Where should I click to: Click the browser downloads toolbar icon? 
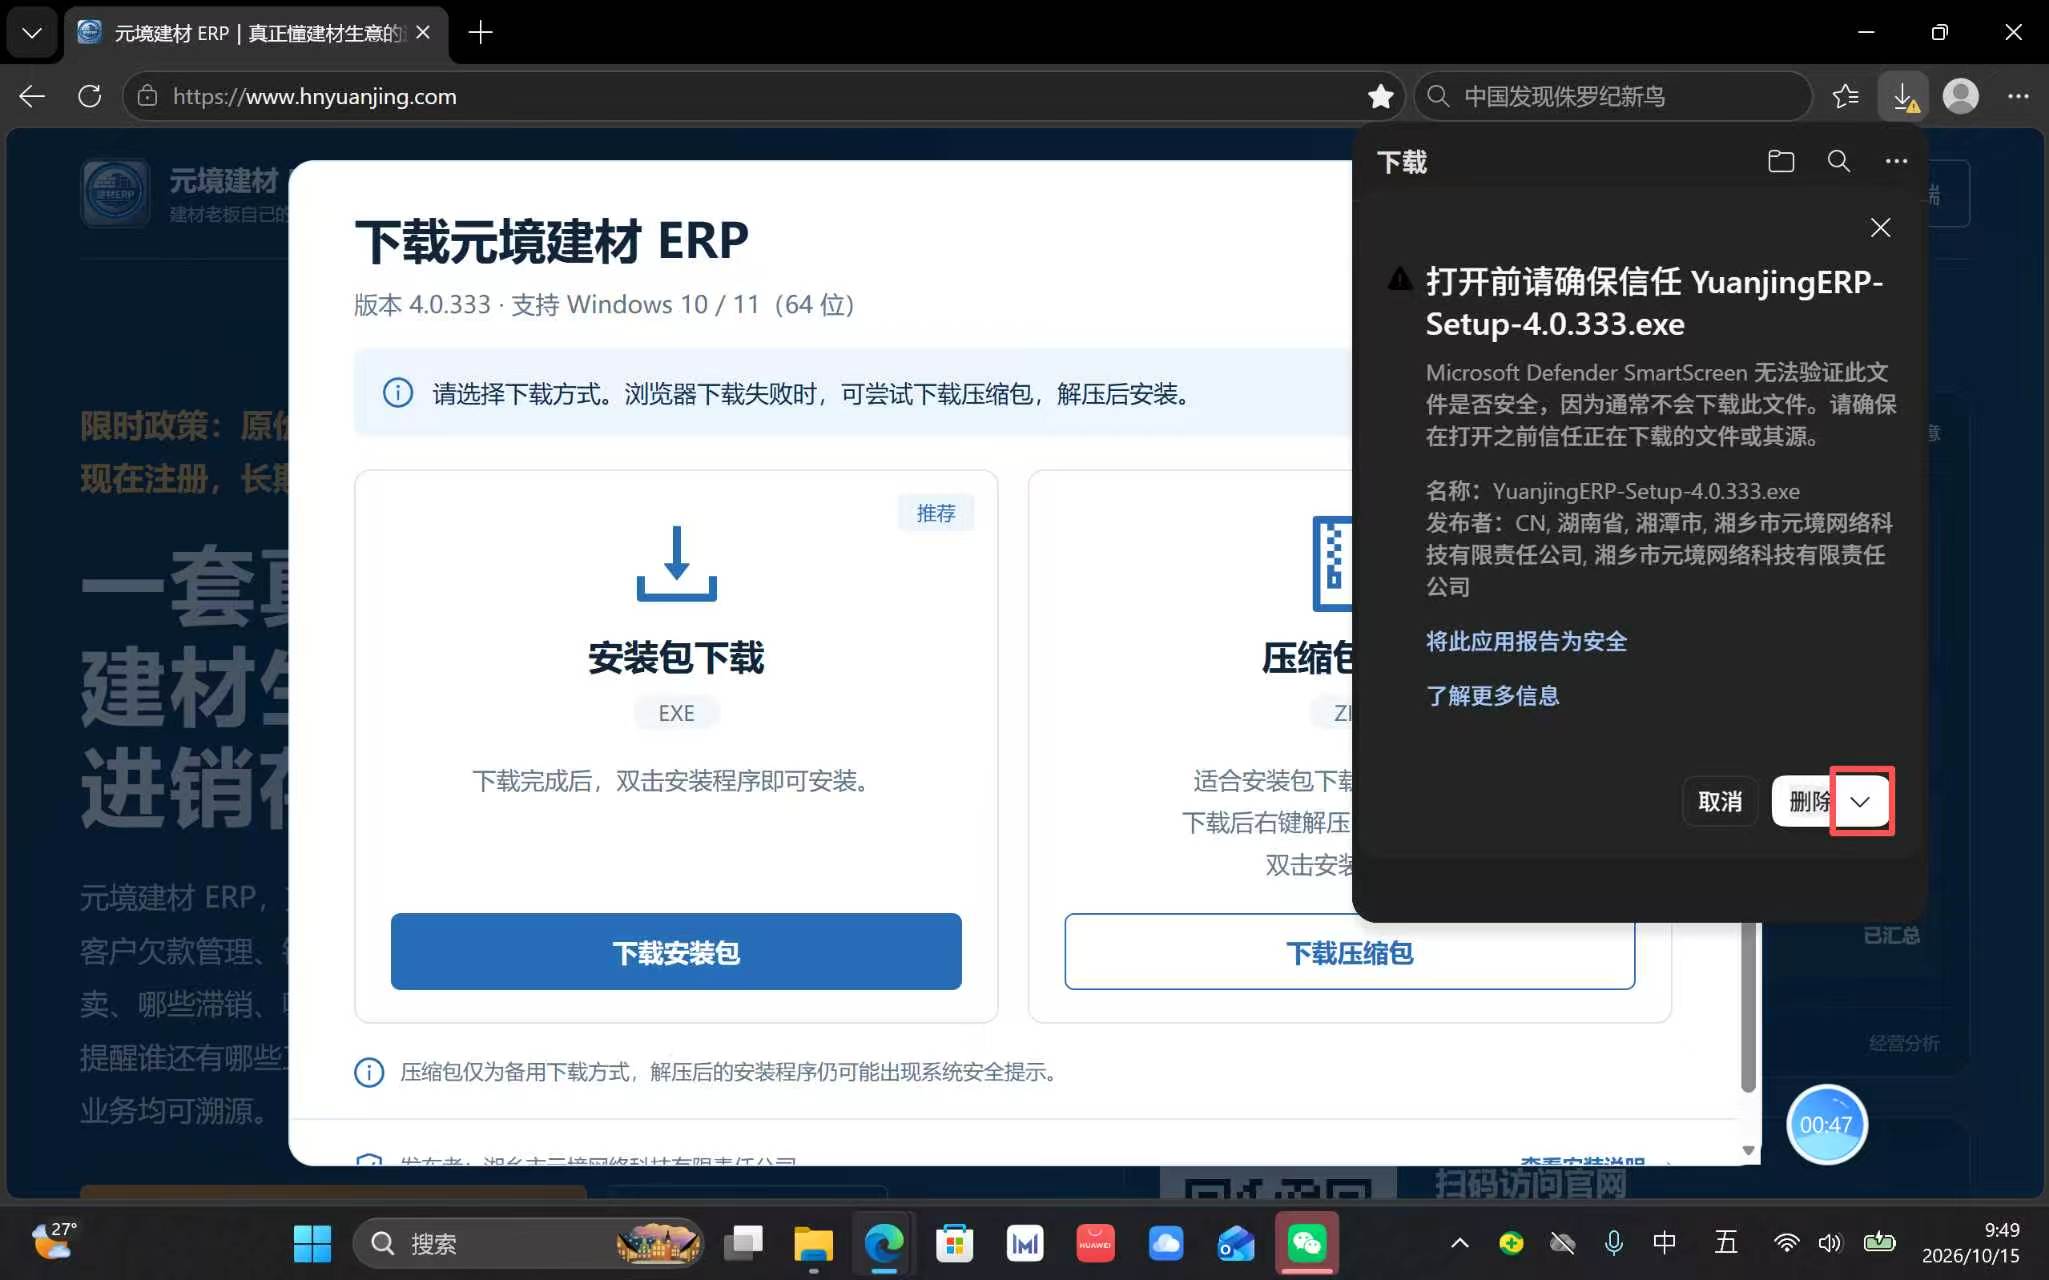pos(1903,96)
